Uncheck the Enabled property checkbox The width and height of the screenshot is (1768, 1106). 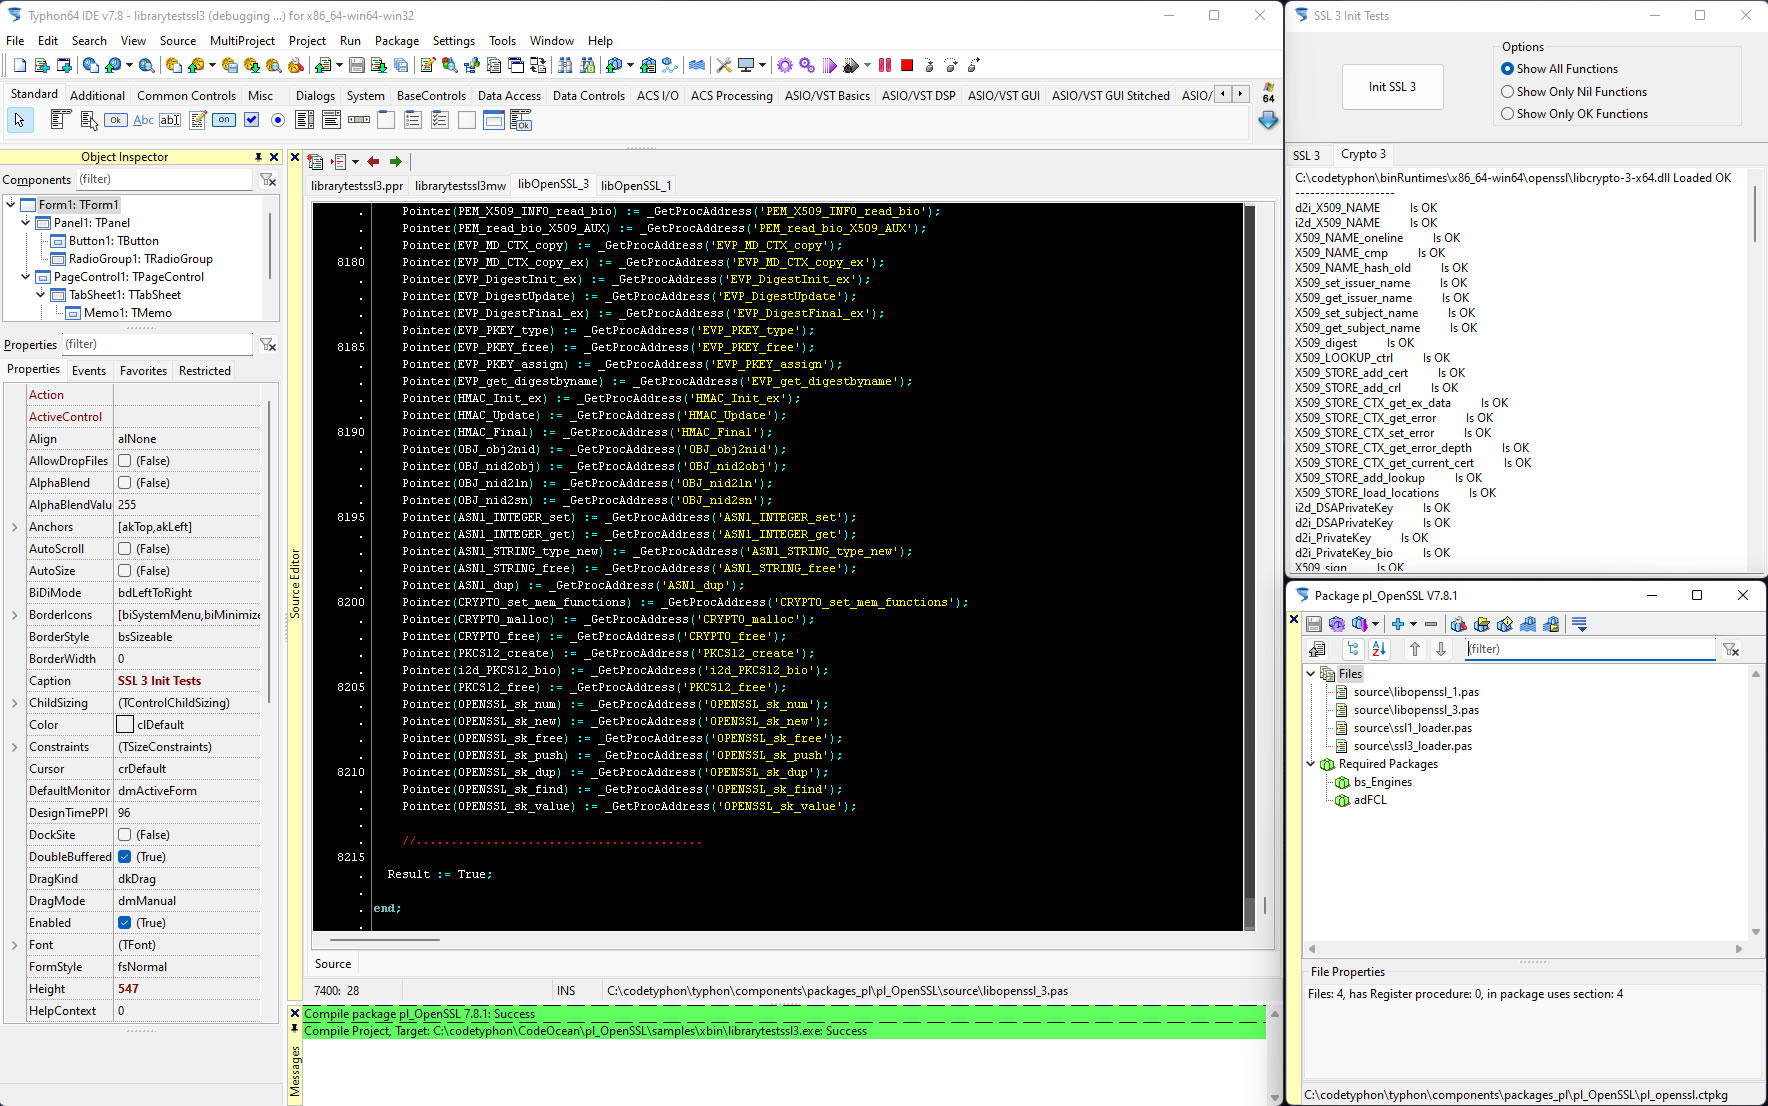point(125,923)
